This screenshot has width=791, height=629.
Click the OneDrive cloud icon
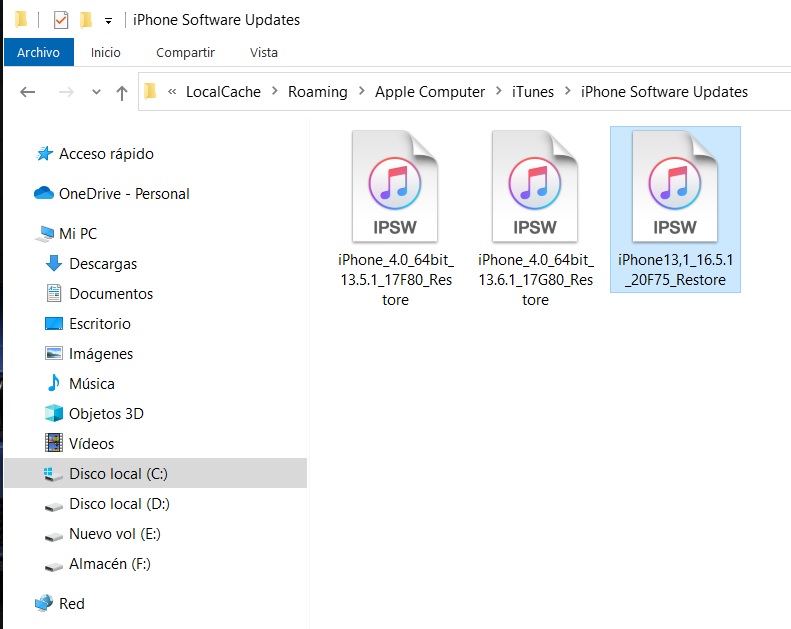pyautogui.click(x=44, y=193)
